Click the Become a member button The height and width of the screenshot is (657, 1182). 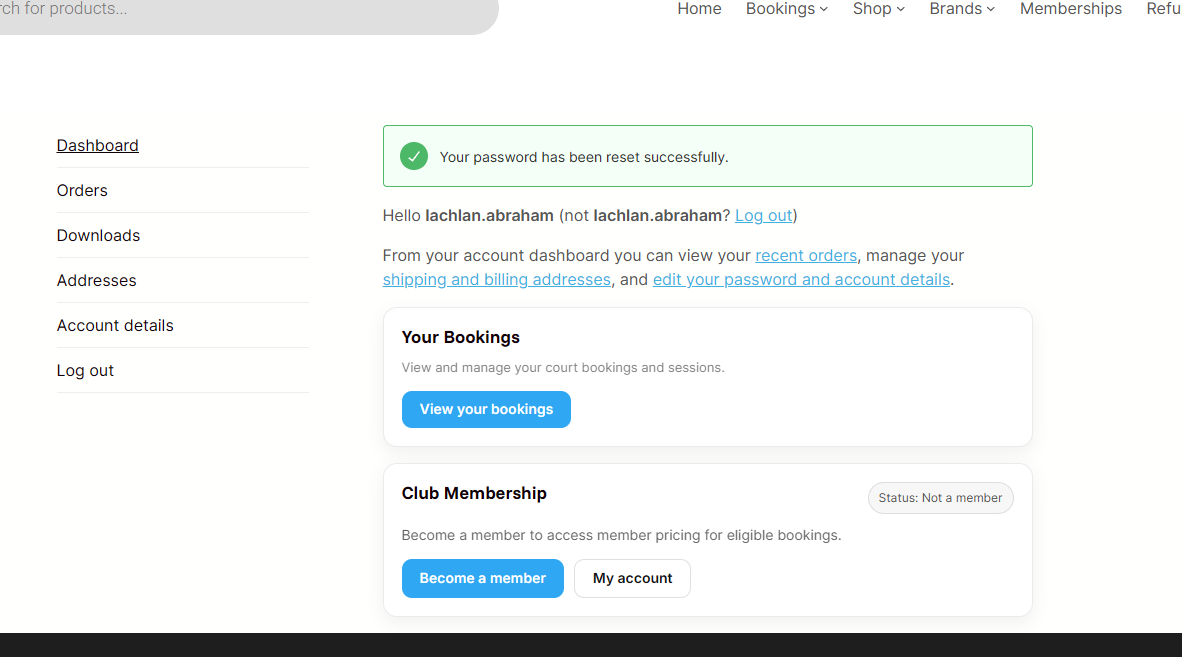tap(482, 578)
